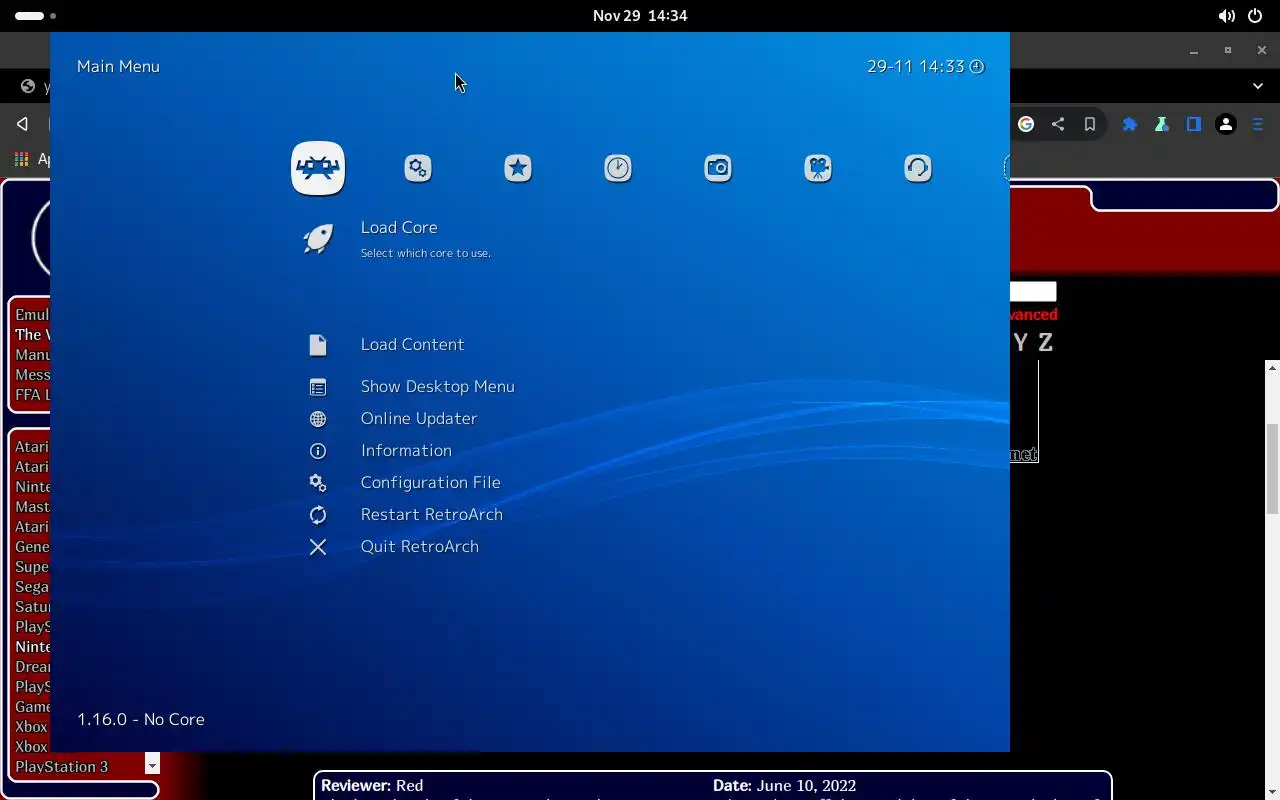Click the globe icon beside Online Updater
Viewport: 1280px width, 800px height.
[318, 419]
